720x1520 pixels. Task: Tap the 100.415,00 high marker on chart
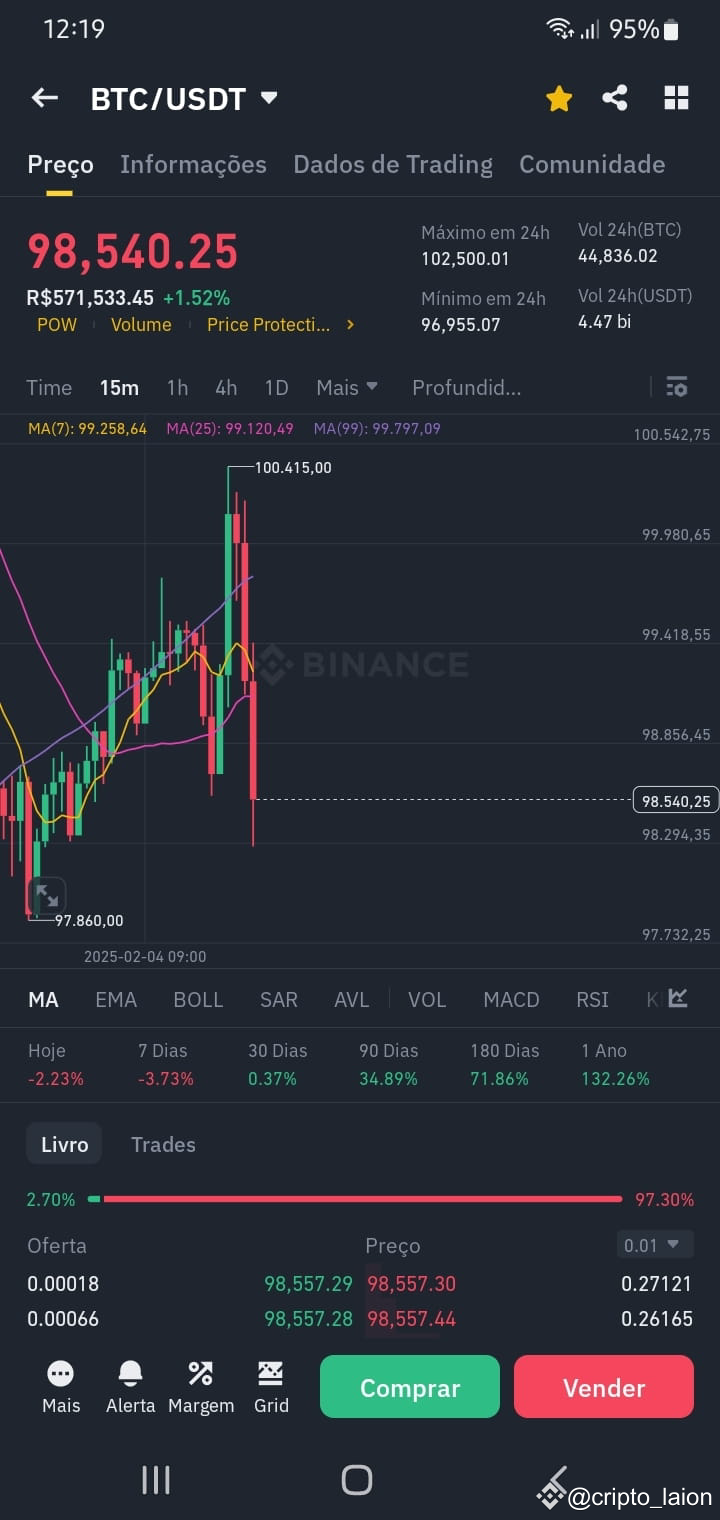click(293, 467)
